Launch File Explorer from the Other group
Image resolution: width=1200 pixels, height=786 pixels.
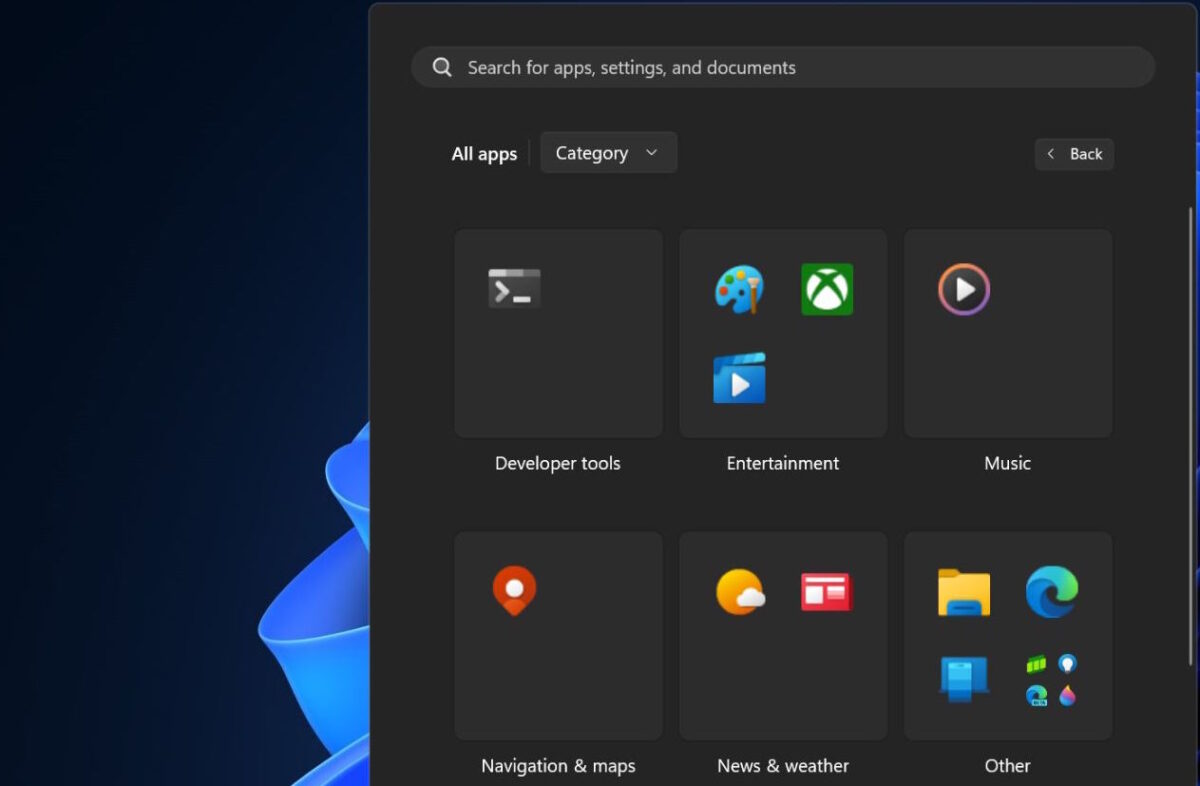[962, 591]
